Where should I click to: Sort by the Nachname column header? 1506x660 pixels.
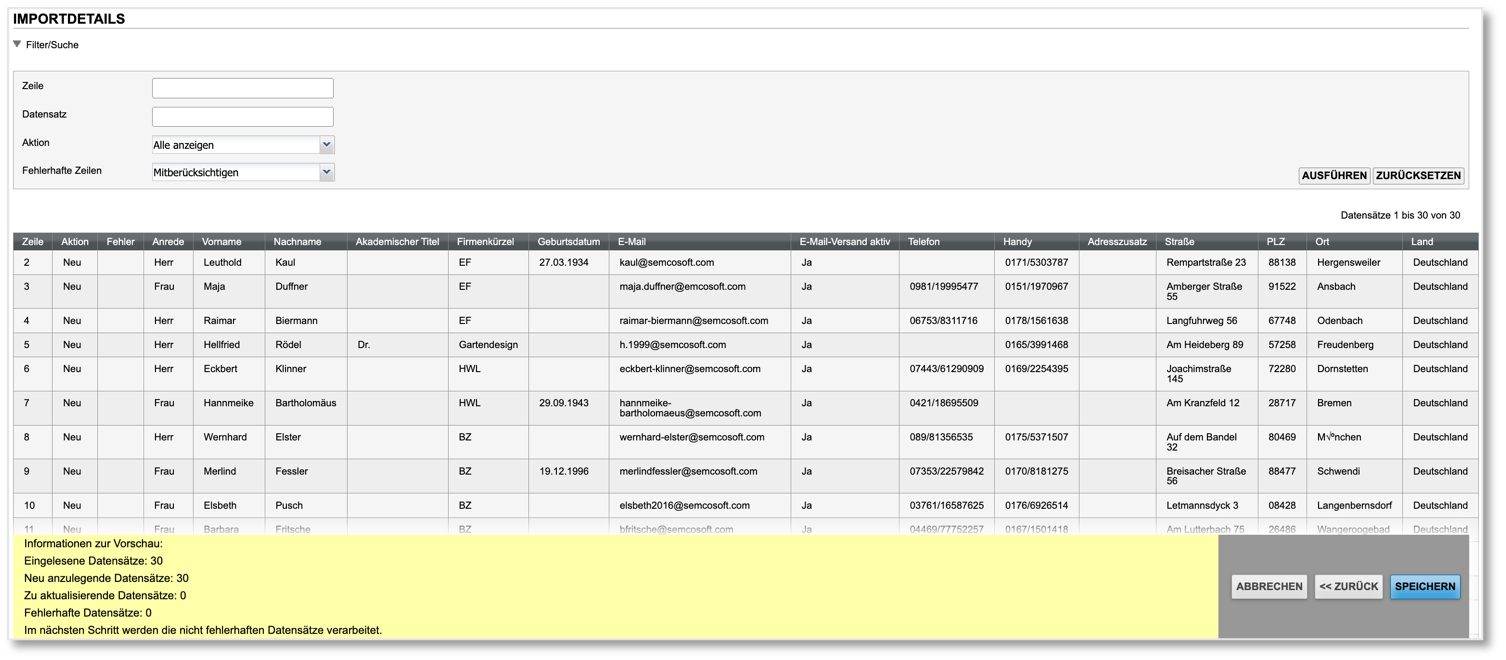point(298,242)
